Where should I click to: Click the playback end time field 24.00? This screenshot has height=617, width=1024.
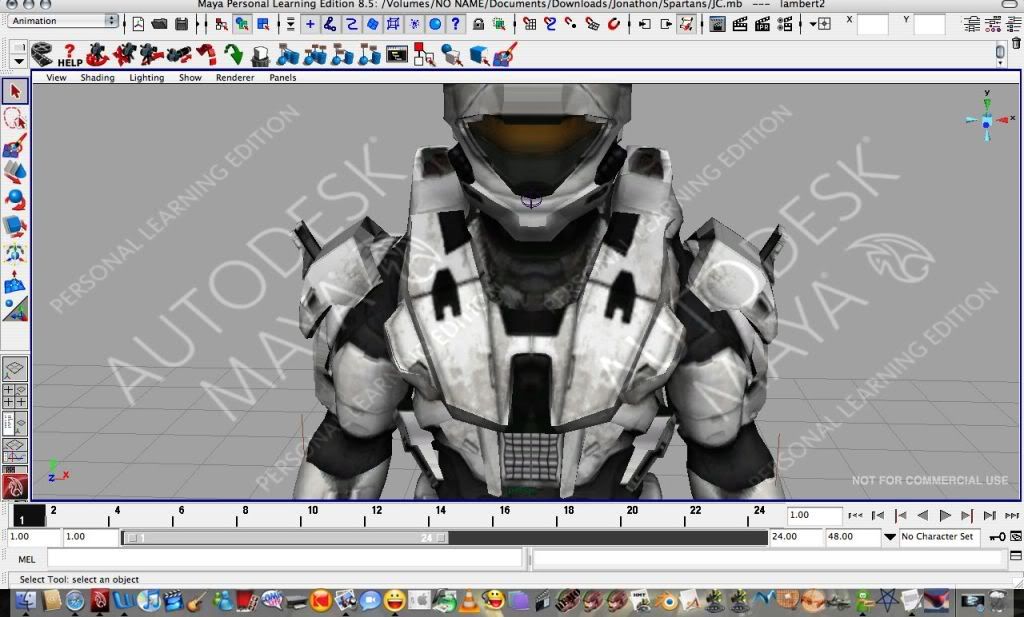(795, 537)
